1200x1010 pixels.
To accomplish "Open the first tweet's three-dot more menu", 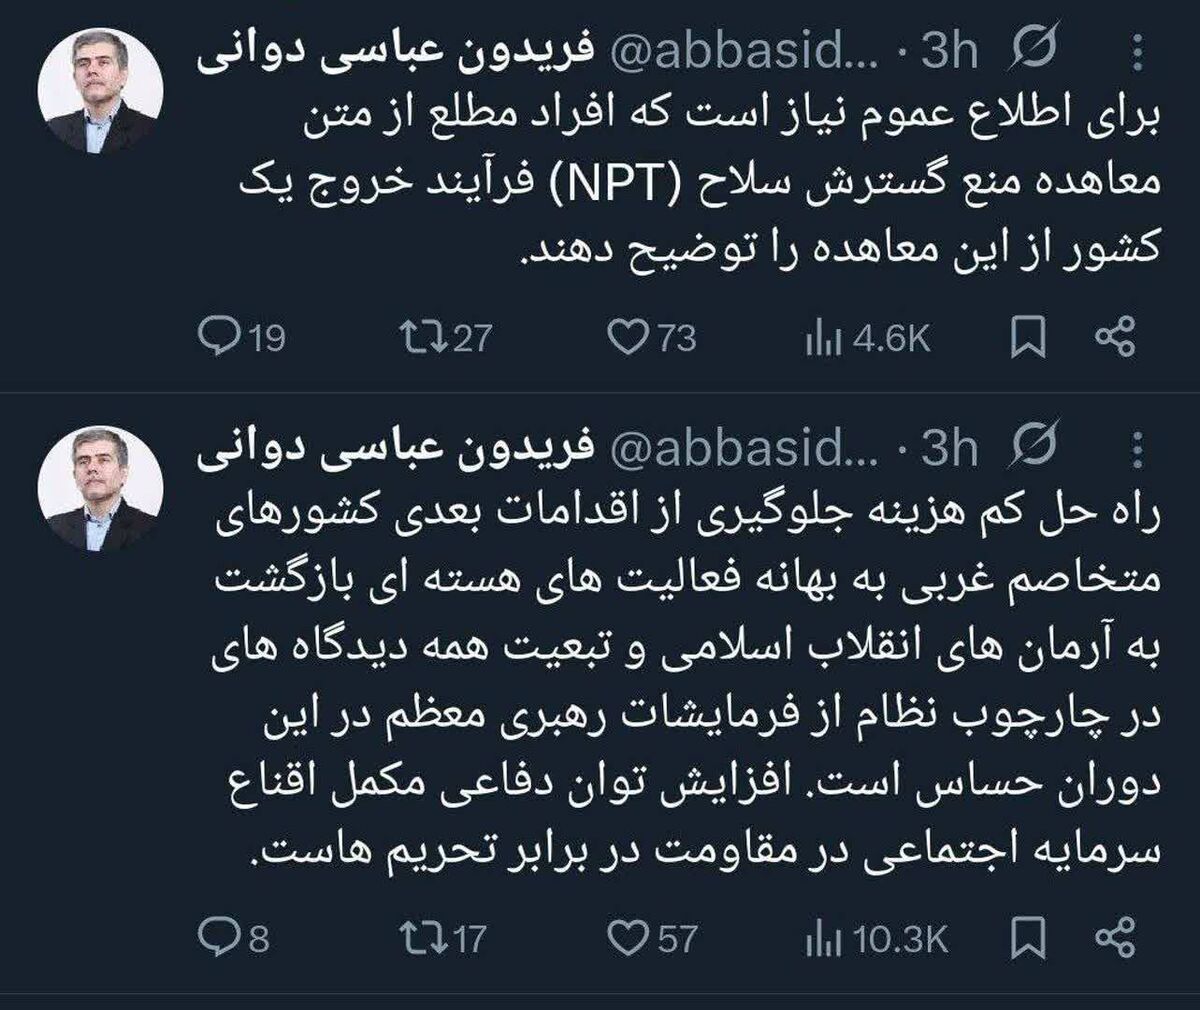I will click(x=1137, y=53).
